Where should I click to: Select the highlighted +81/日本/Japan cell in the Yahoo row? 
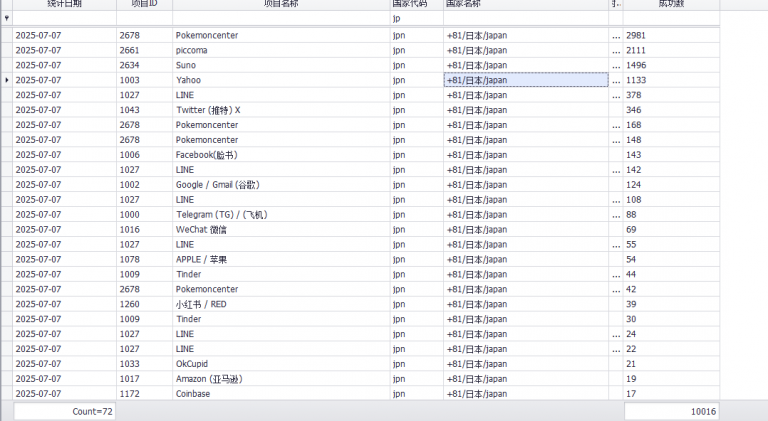(526, 80)
